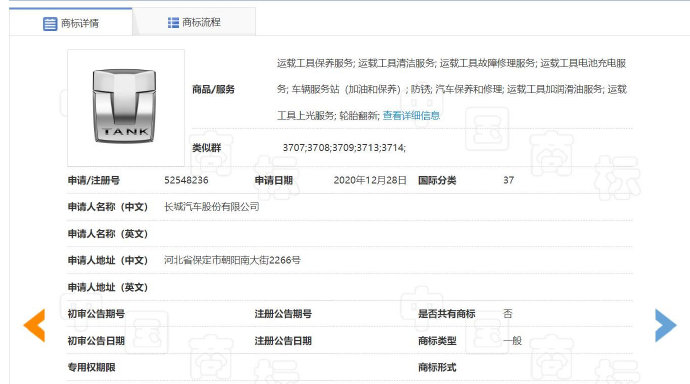Click the 国际分类 value 37
The width and height of the screenshot is (690, 384).
pyautogui.click(x=509, y=180)
